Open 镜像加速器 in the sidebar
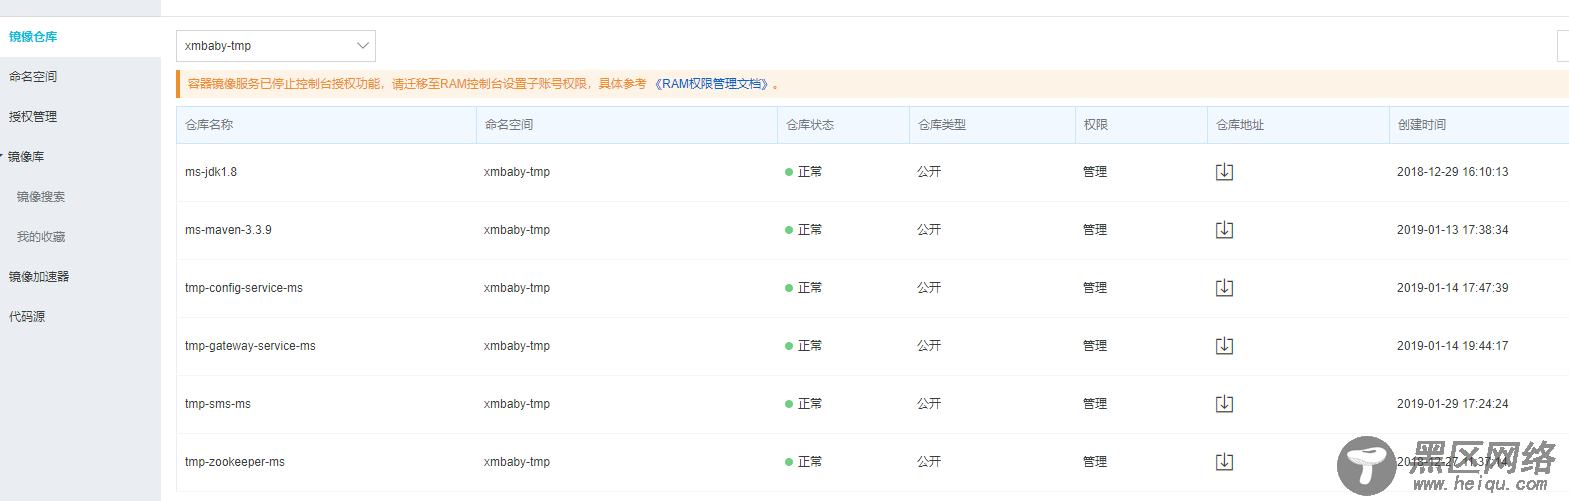The image size is (1569, 501). click(x=39, y=277)
